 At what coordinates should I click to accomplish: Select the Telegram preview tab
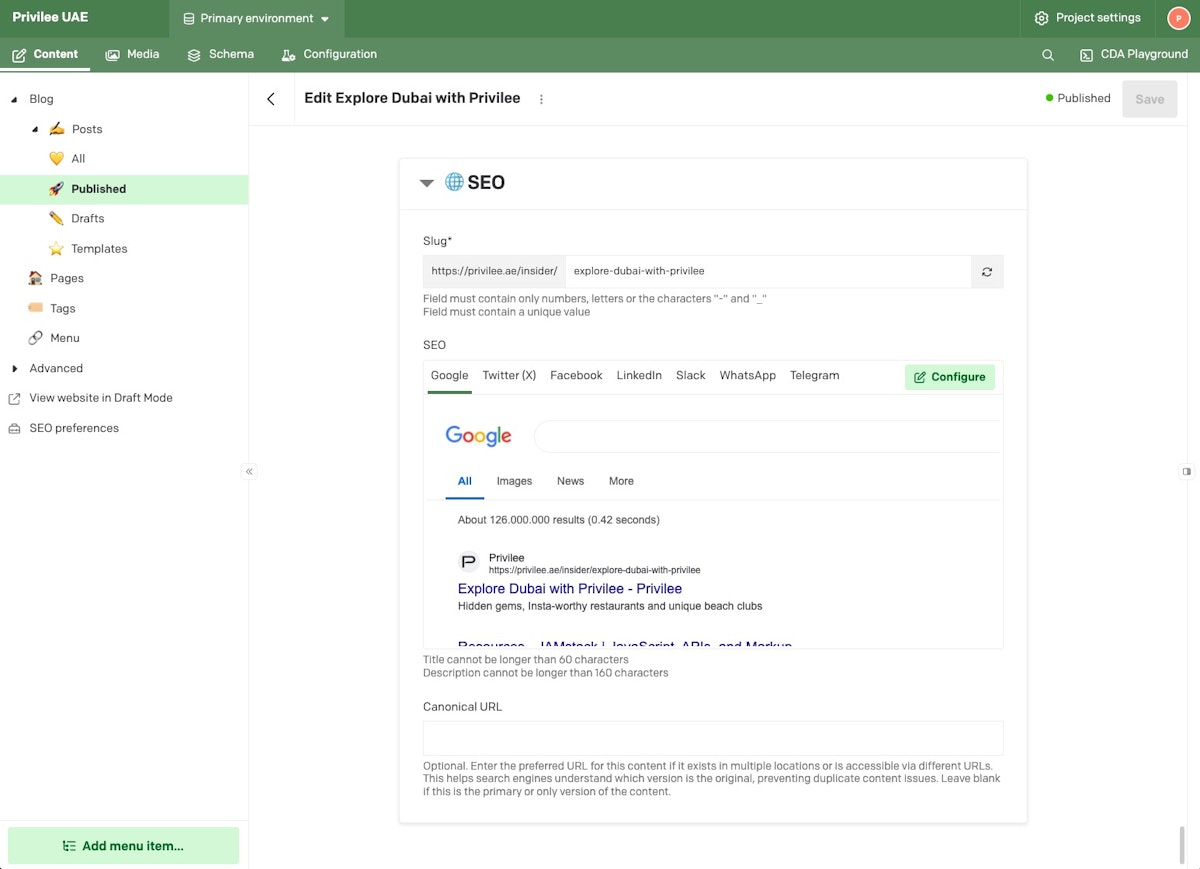[x=815, y=376]
